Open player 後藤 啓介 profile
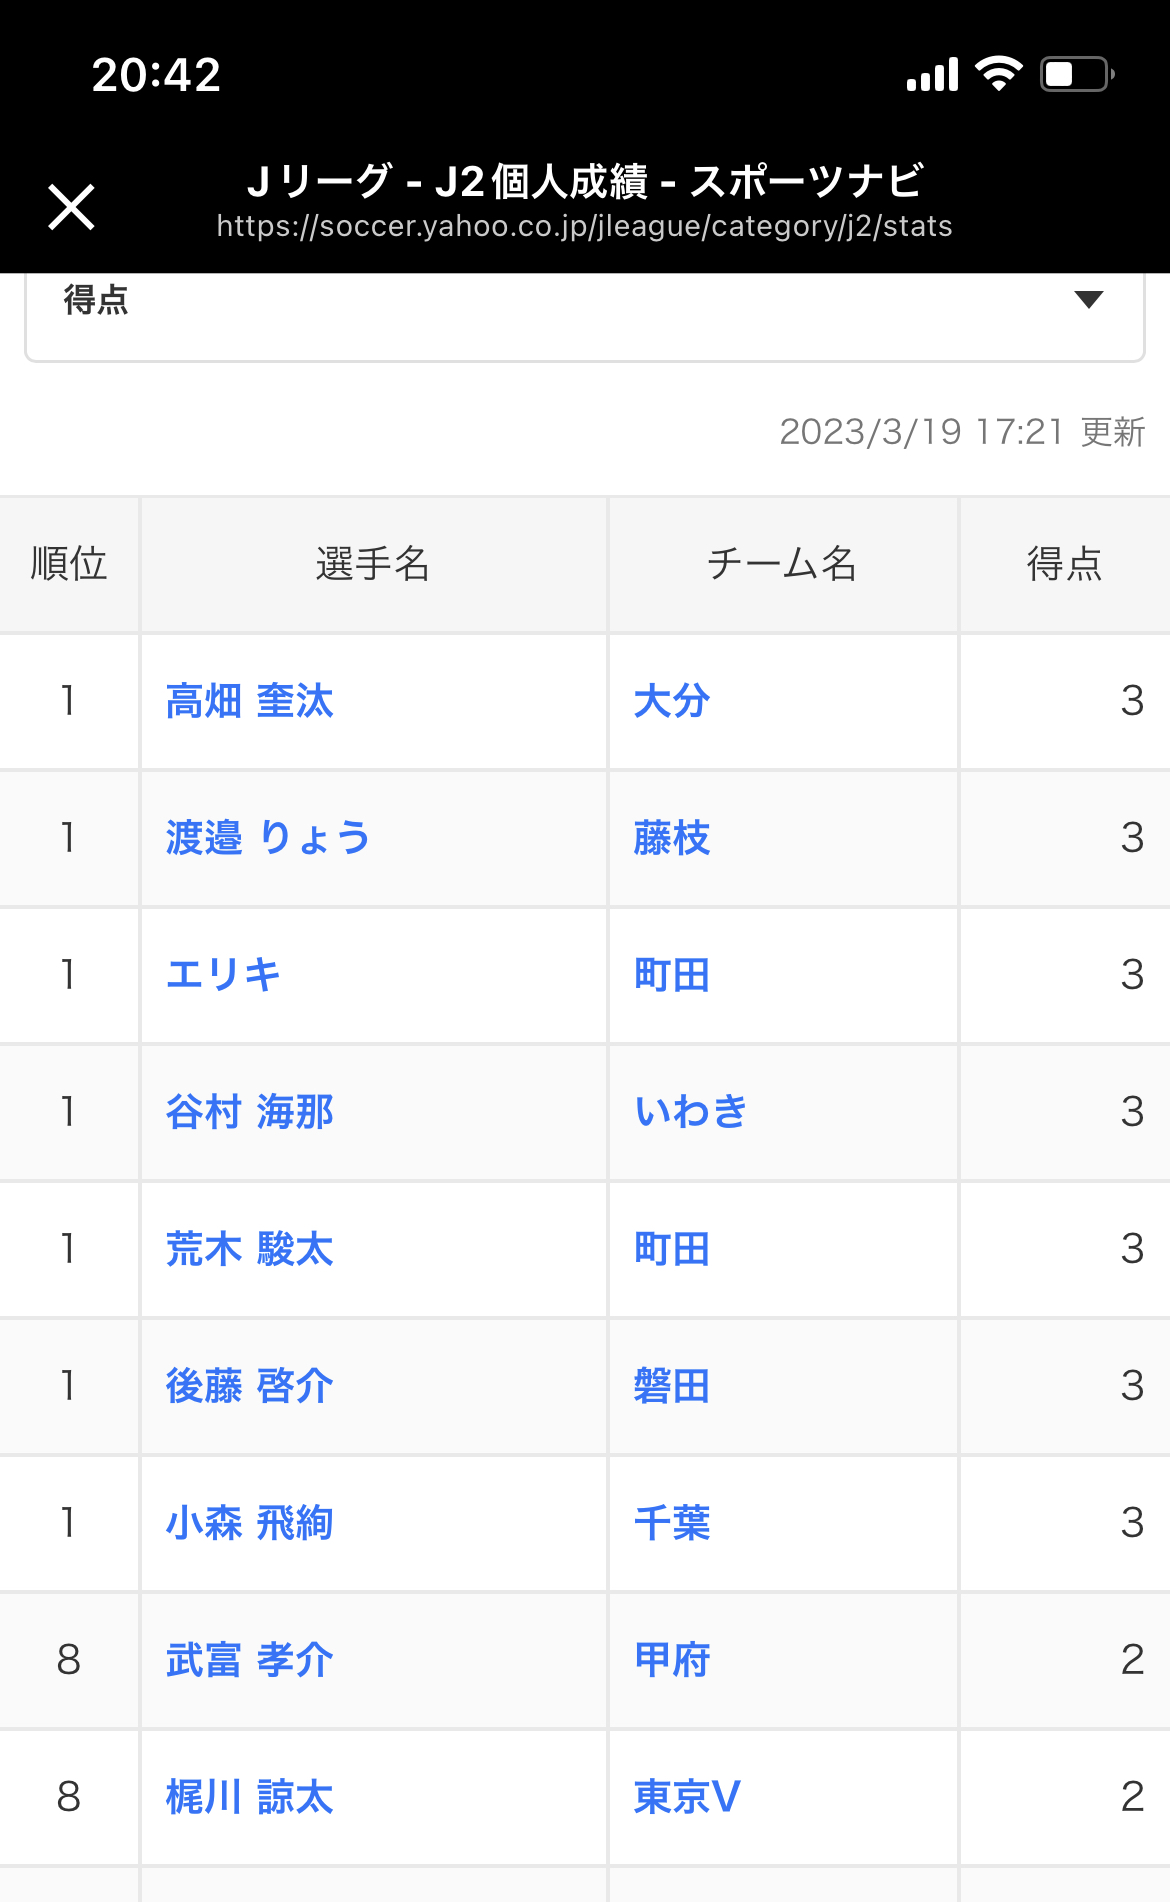 click(x=249, y=1386)
